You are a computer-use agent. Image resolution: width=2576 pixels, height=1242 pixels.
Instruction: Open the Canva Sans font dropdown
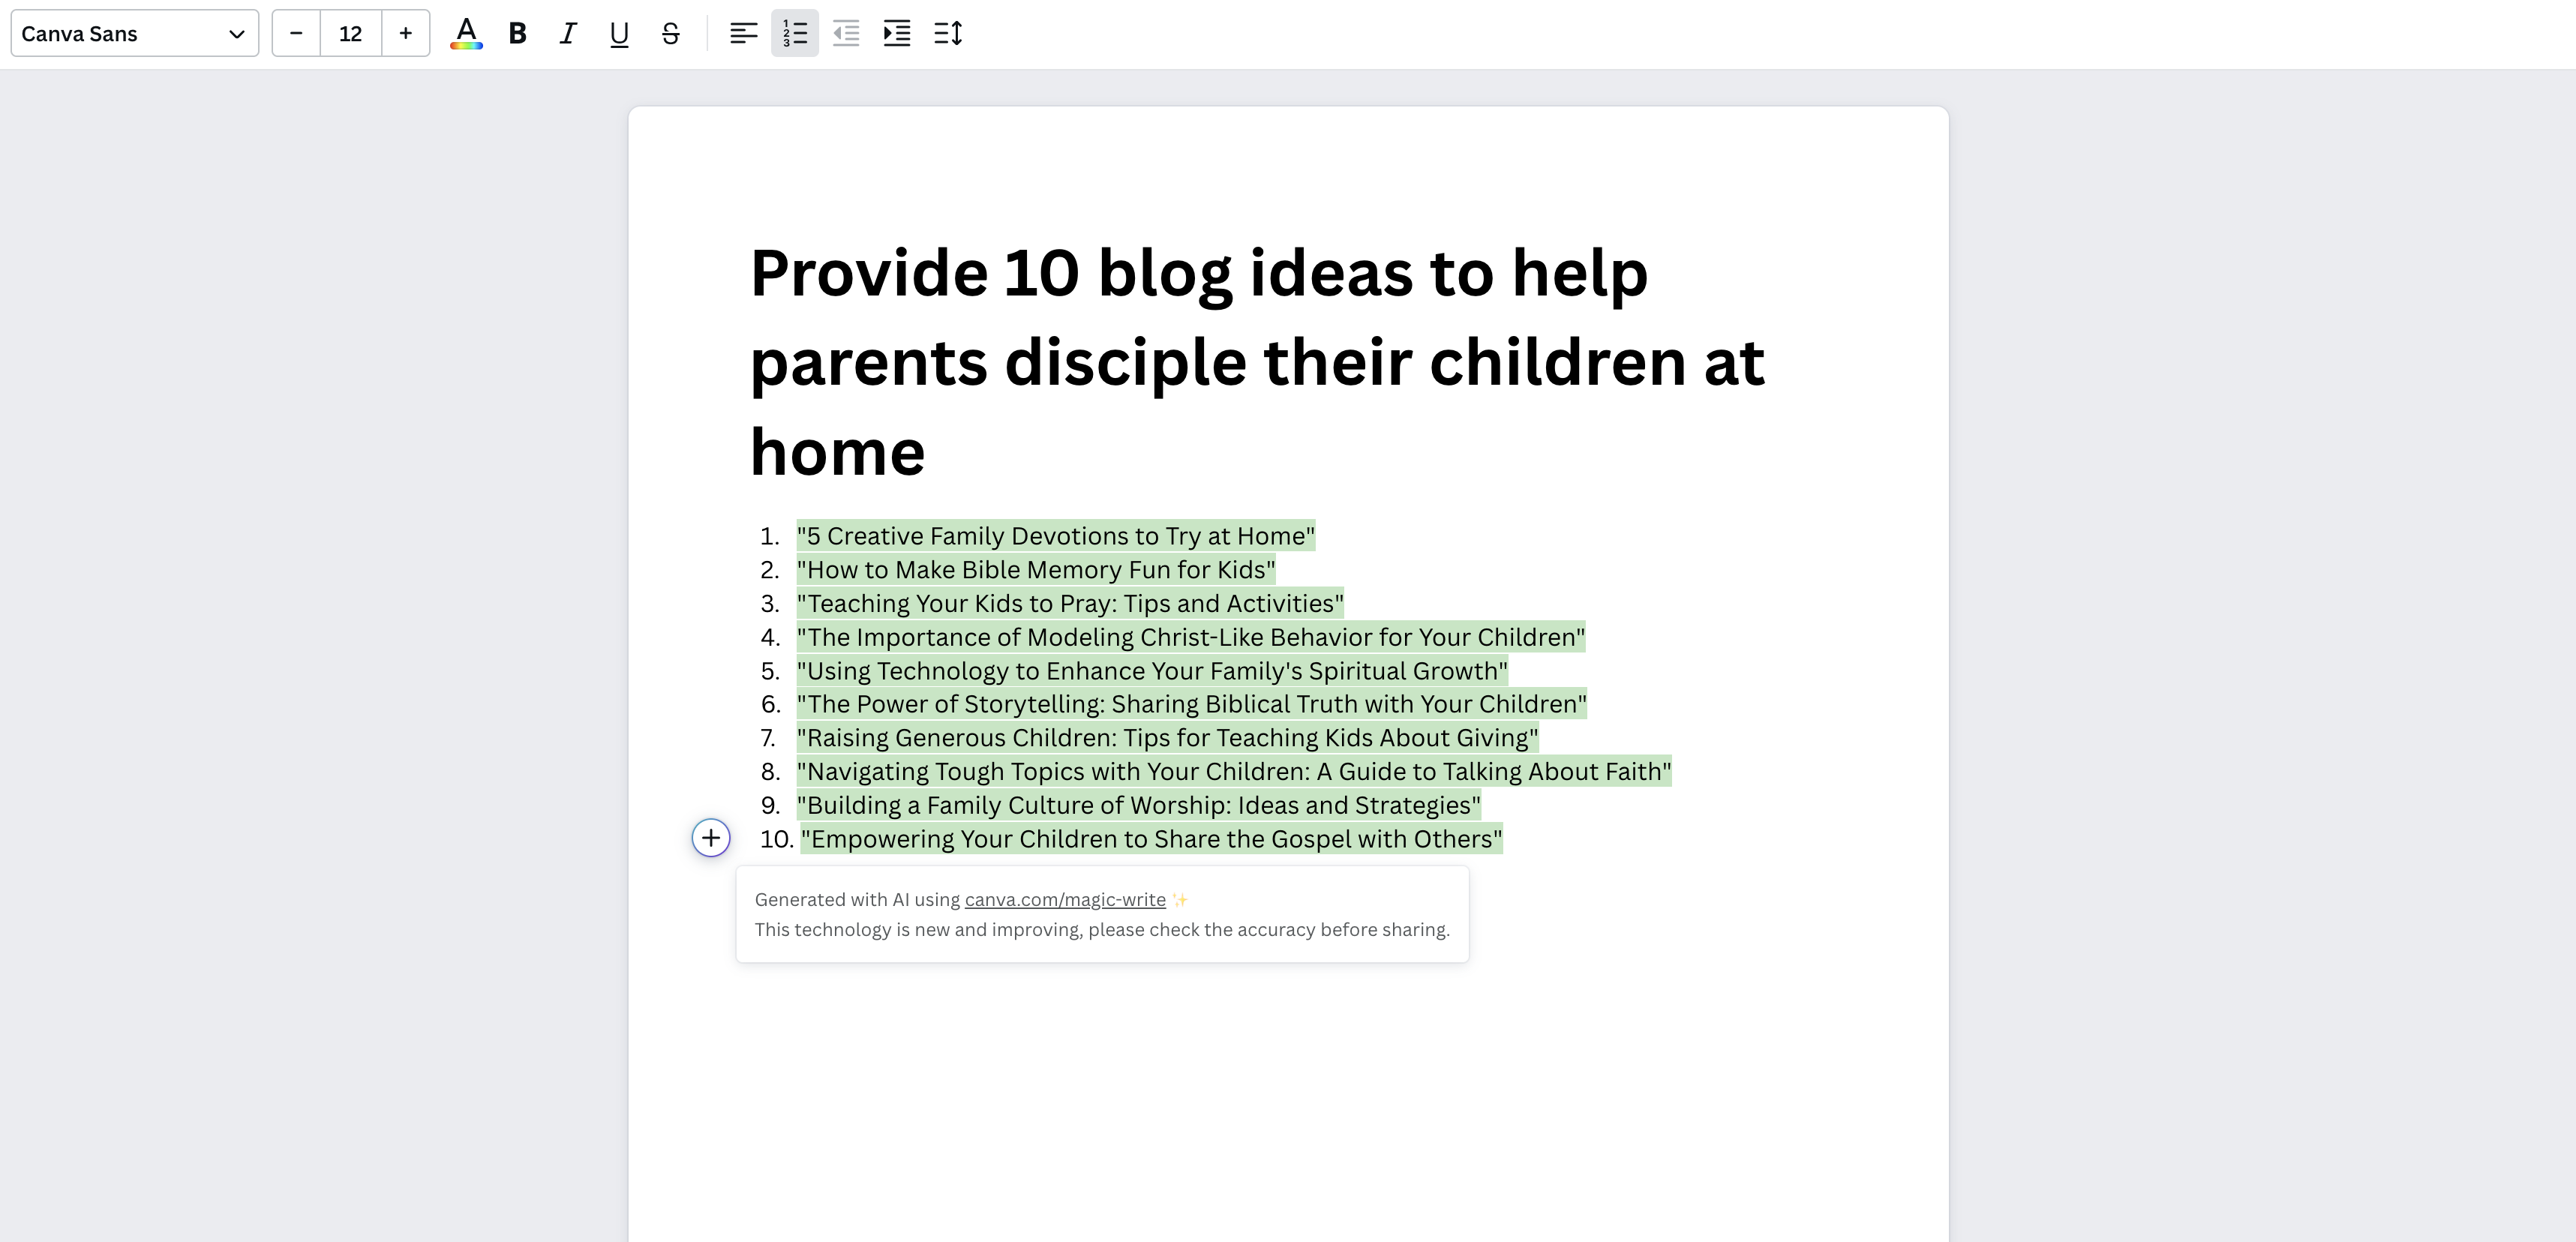pos(134,33)
